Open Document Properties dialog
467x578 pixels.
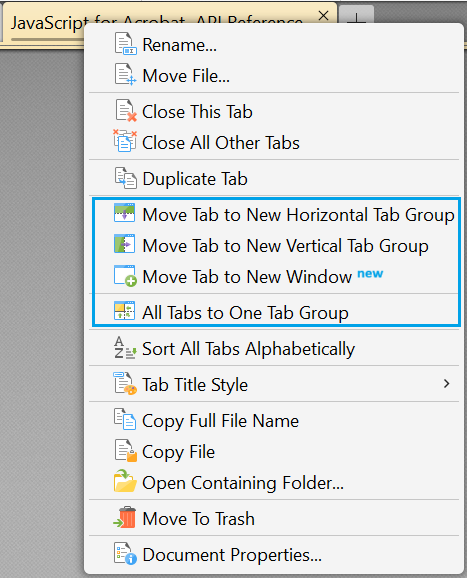(x=274, y=554)
